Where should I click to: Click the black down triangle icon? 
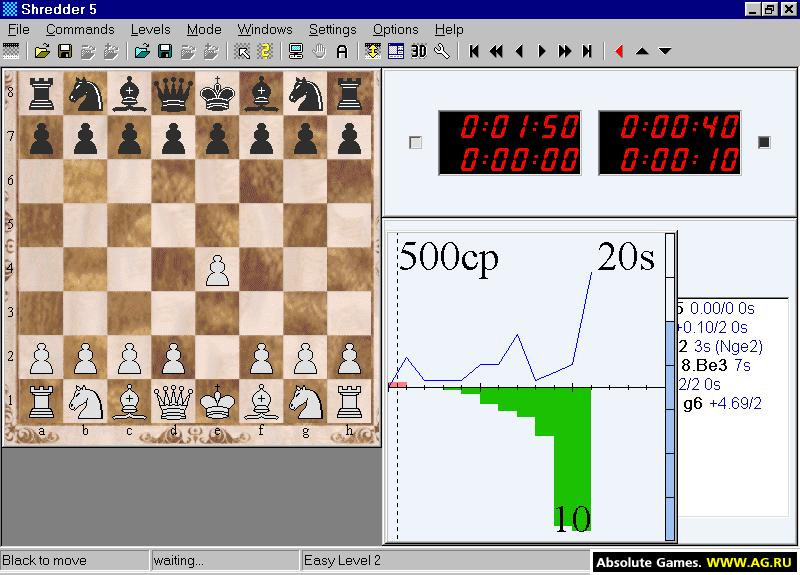(x=665, y=51)
